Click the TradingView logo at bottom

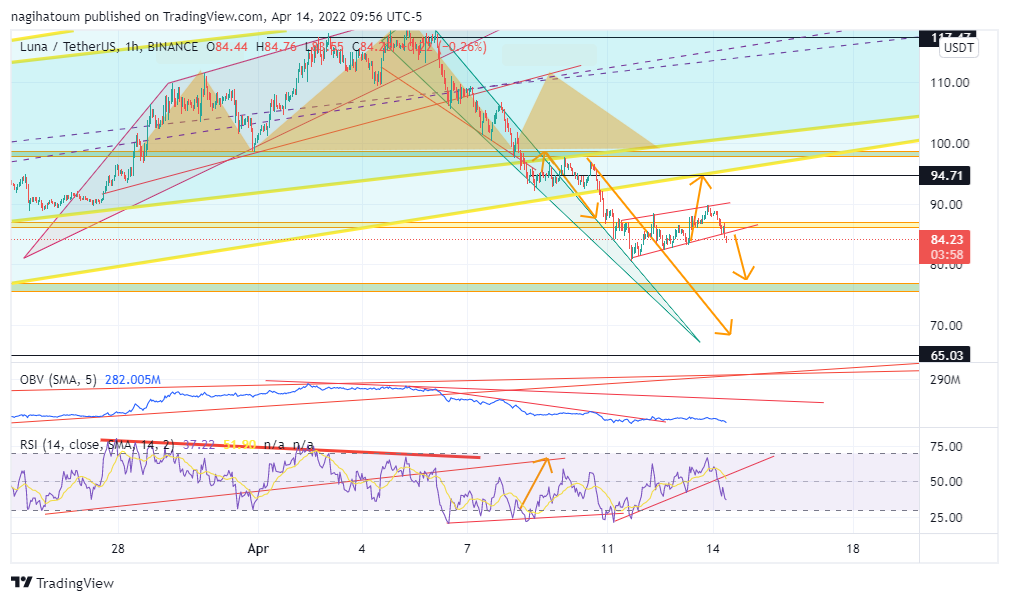point(62,583)
